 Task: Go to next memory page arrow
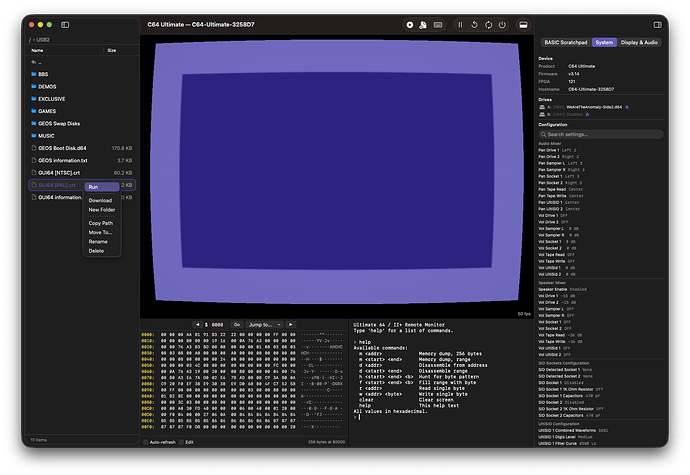tap(290, 324)
